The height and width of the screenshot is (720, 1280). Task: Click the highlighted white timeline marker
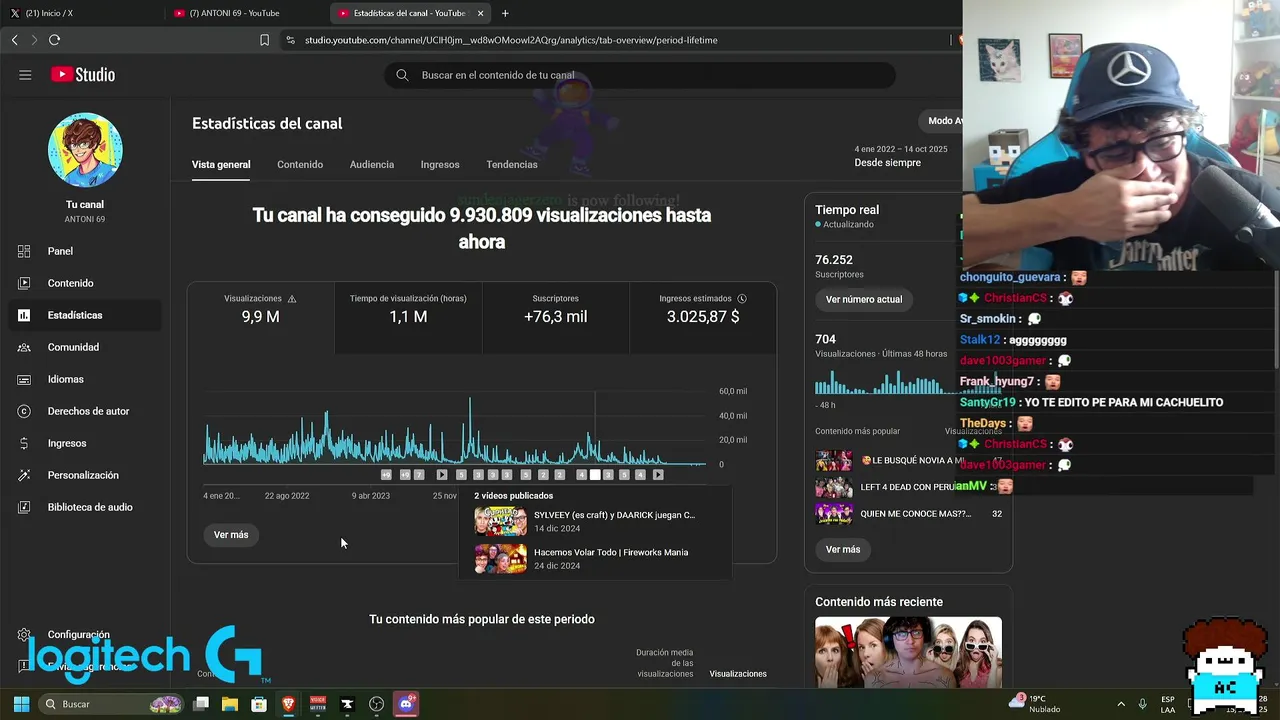595,475
